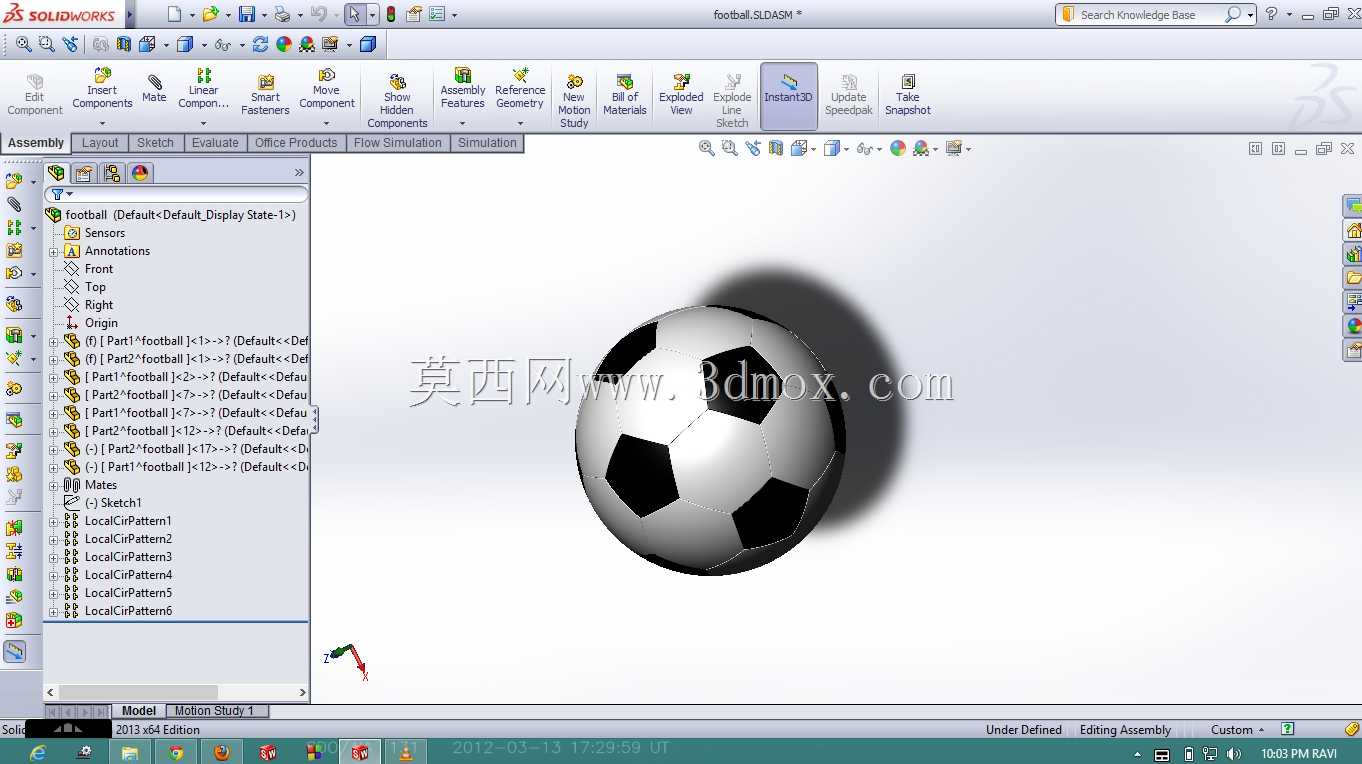This screenshot has width=1362, height=764.
Task: Open Linear Component Pattern tool
Action: [x=204, y=88]
